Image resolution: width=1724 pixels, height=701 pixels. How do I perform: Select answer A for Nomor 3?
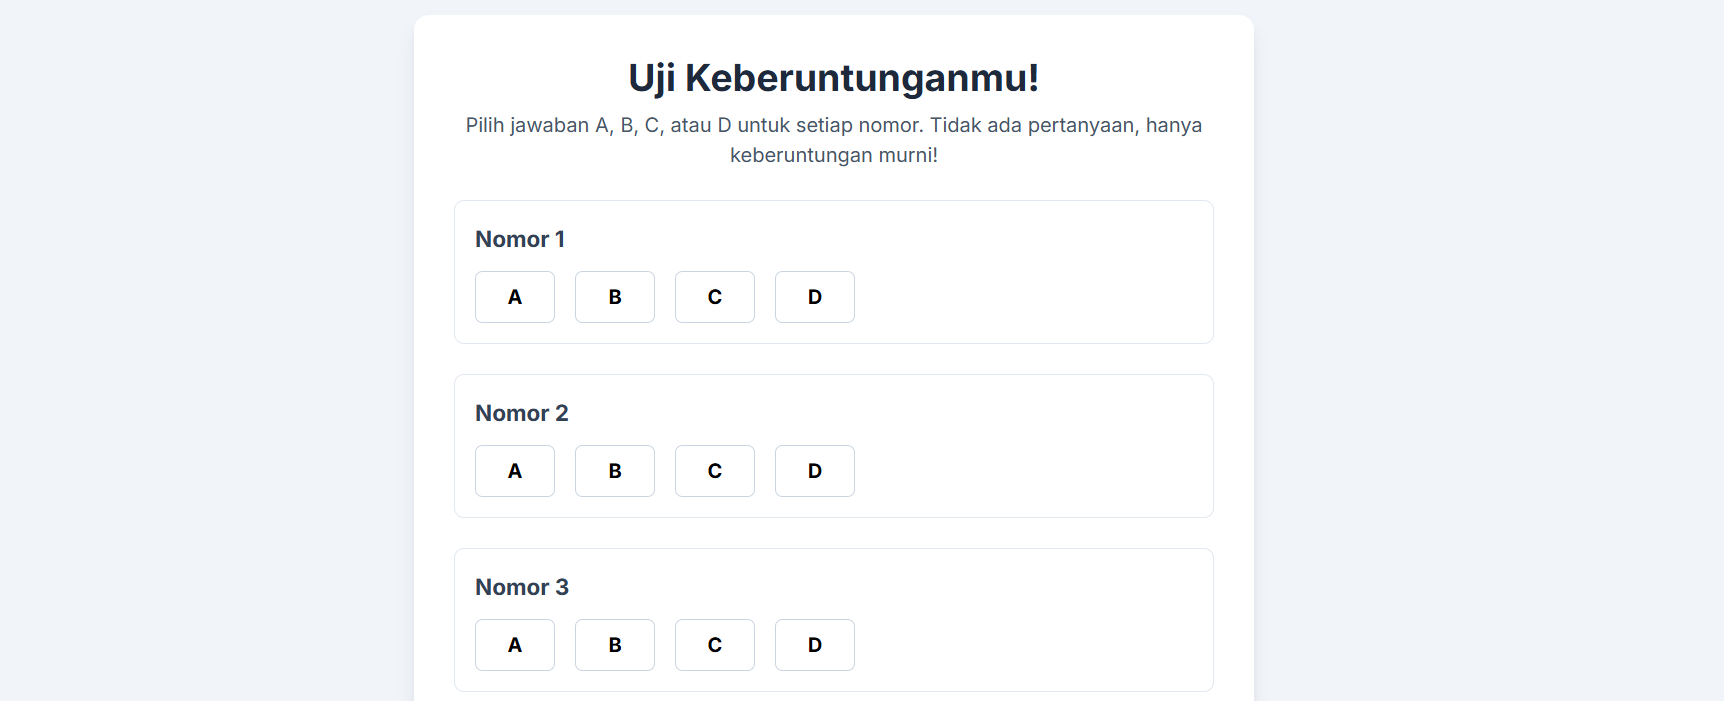point(515,645)
